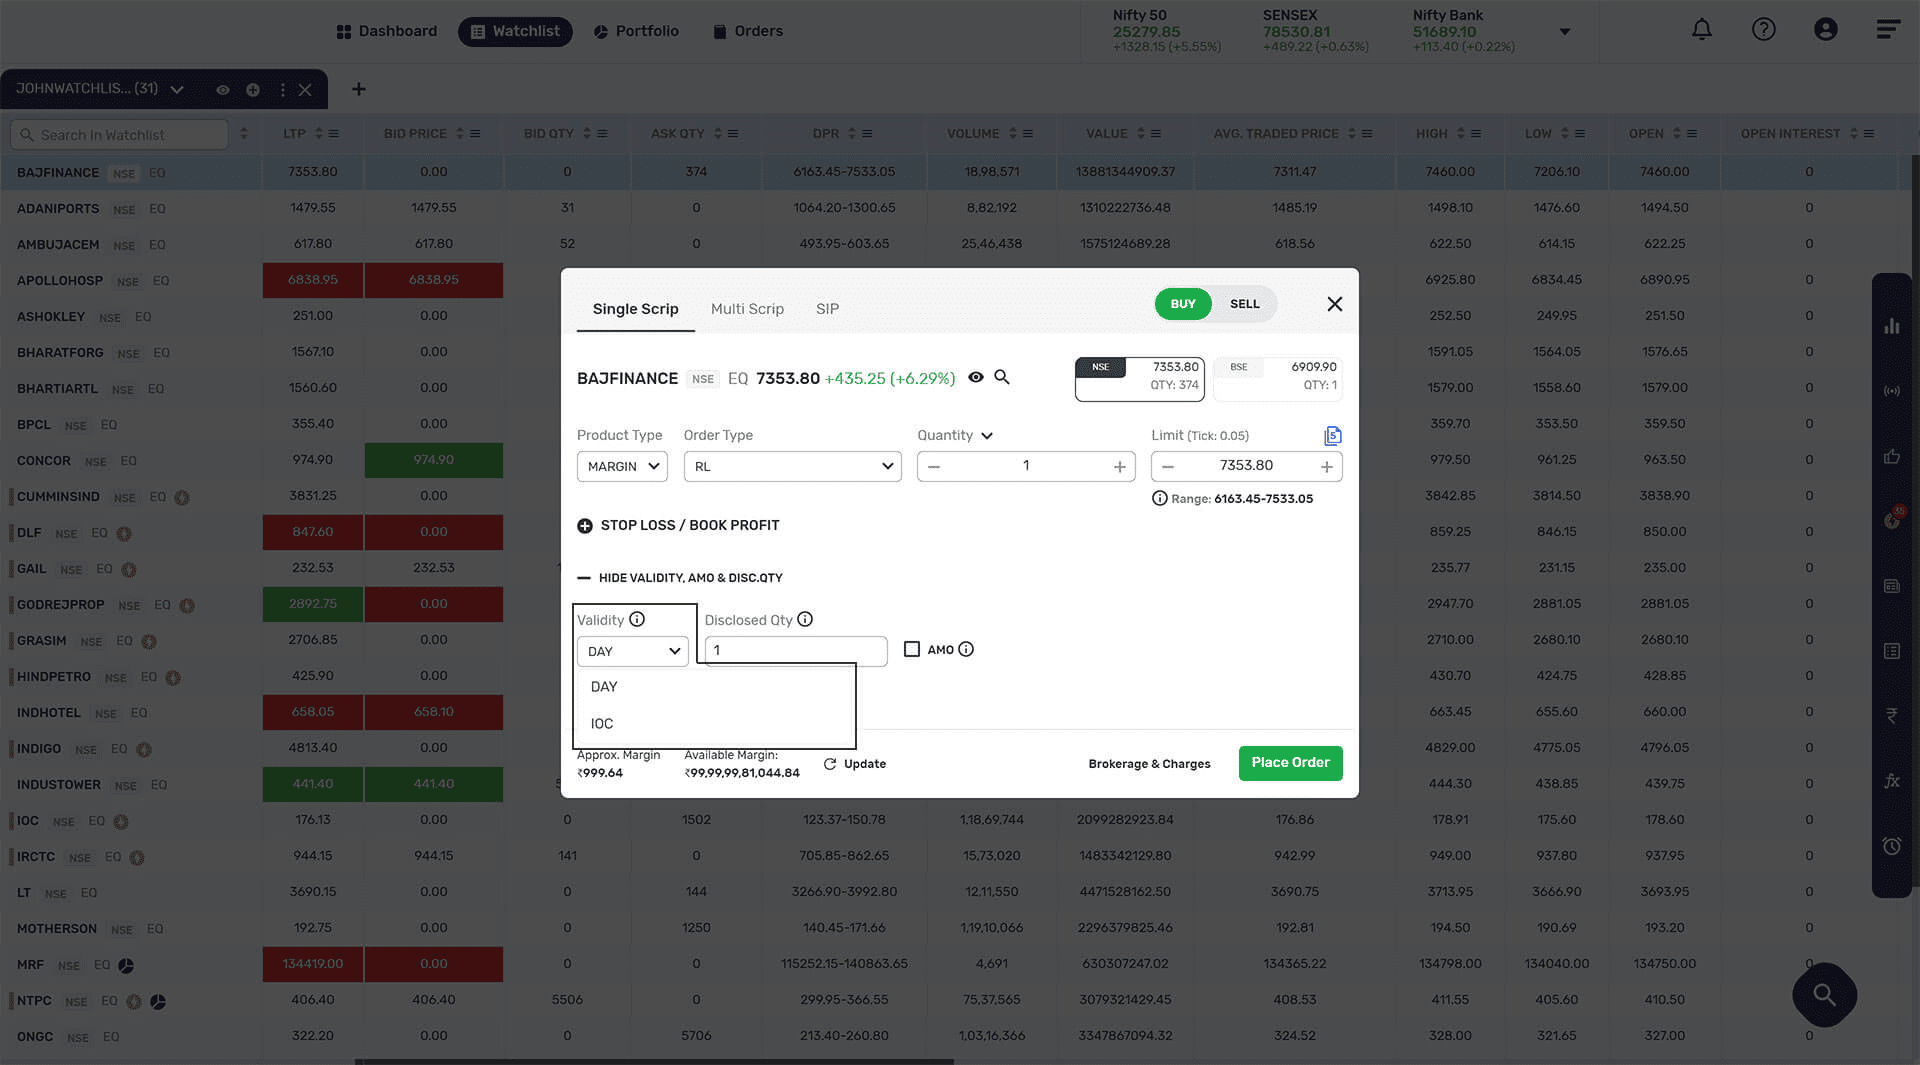Viewport: 1920px width, 1065px height.
Task: Open the thumbs-up icon in right sidebar
Action: pyautogui.click(x=1891, y=456)
